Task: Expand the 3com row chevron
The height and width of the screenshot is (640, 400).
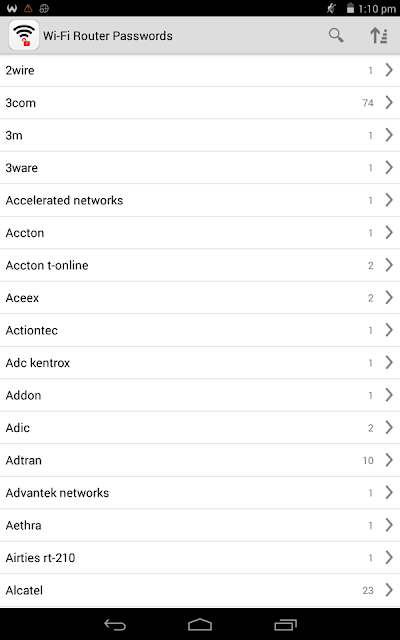Action: (x=389, y=102)
